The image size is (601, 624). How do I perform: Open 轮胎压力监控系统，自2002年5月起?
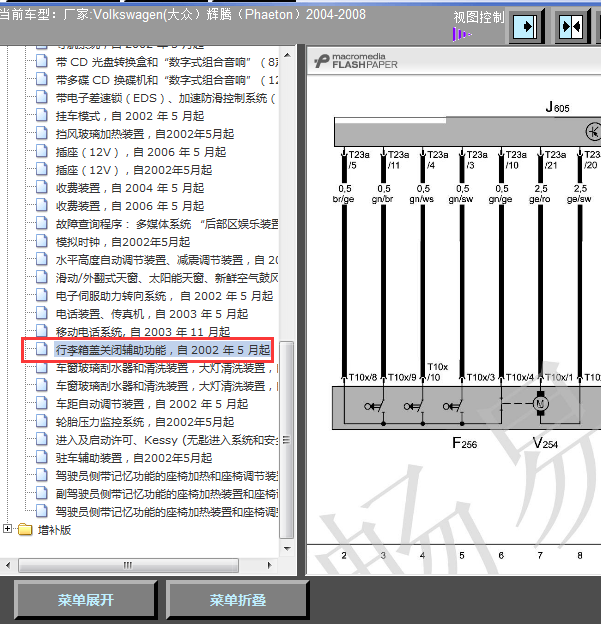[x=145, y=422]
